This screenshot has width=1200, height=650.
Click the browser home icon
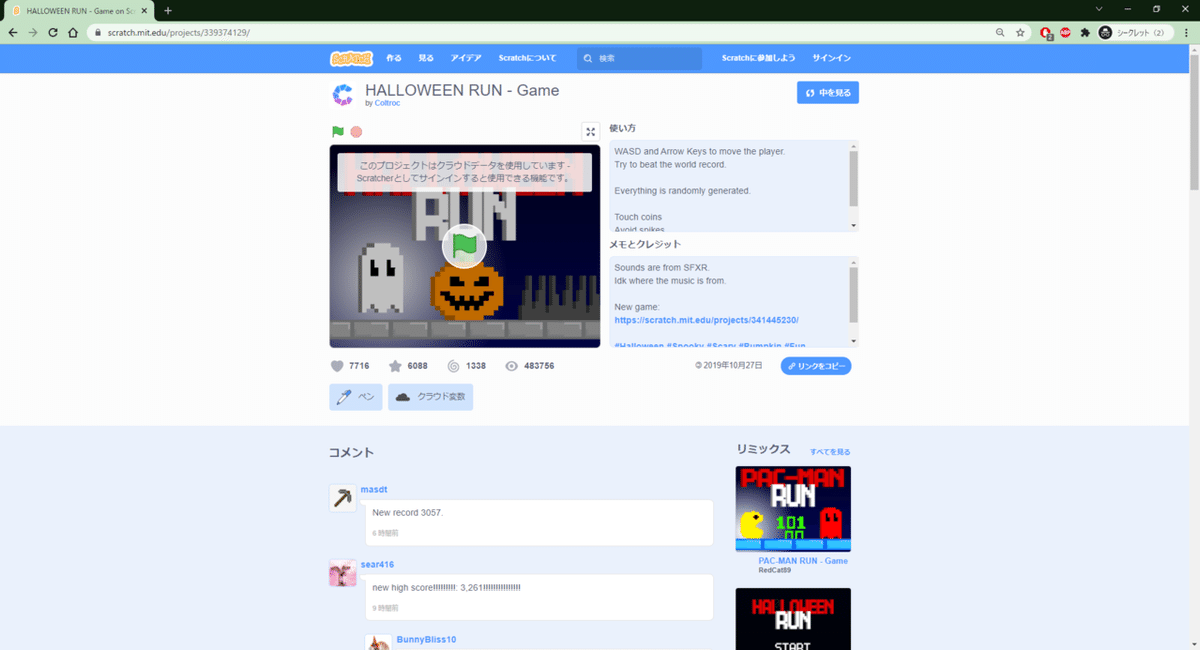click(73, 32)
